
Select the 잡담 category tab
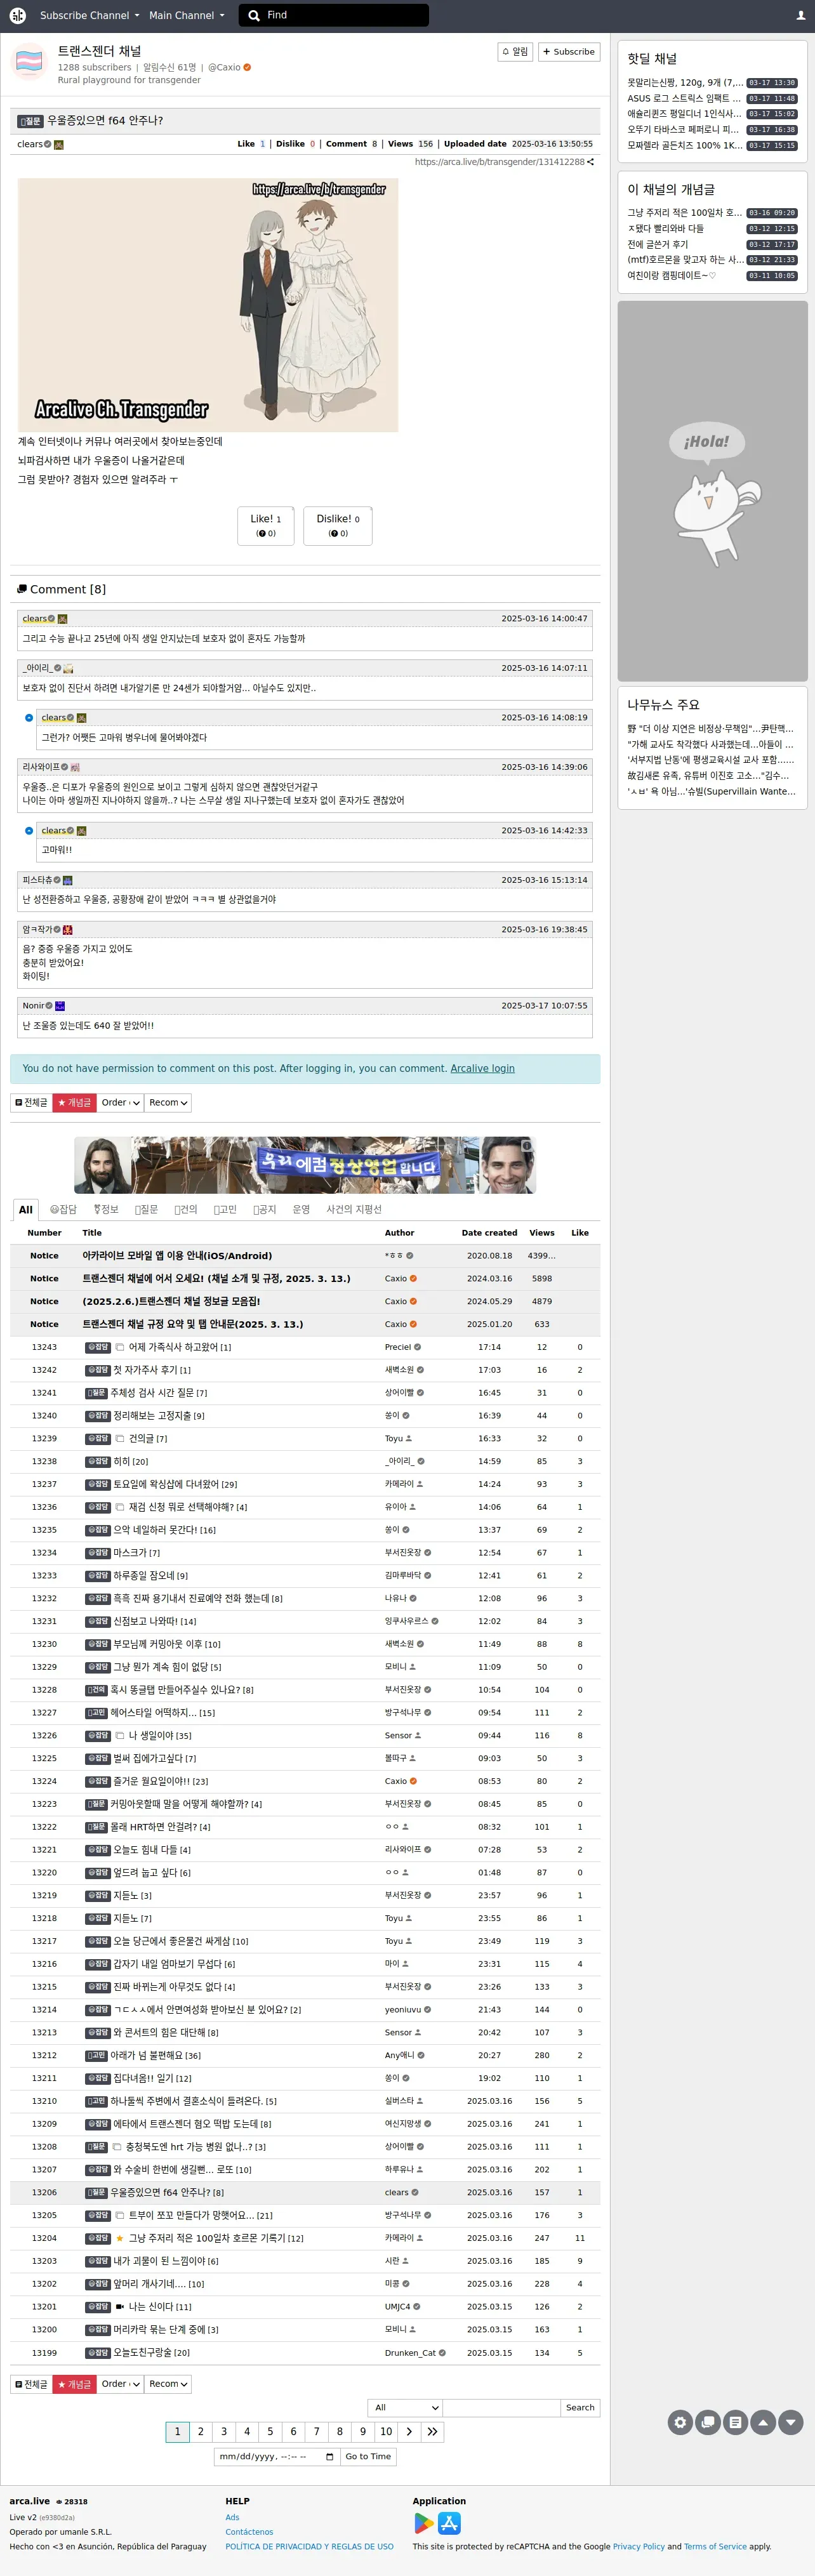coord(63,1210)
